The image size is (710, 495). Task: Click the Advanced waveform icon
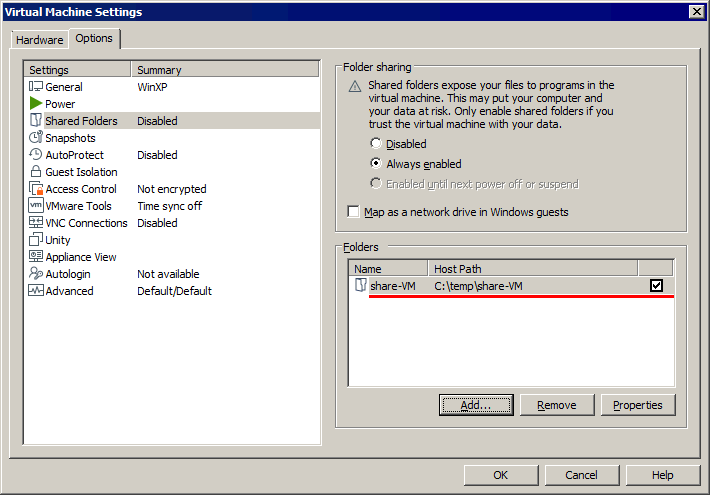click(x=36, y=290)
